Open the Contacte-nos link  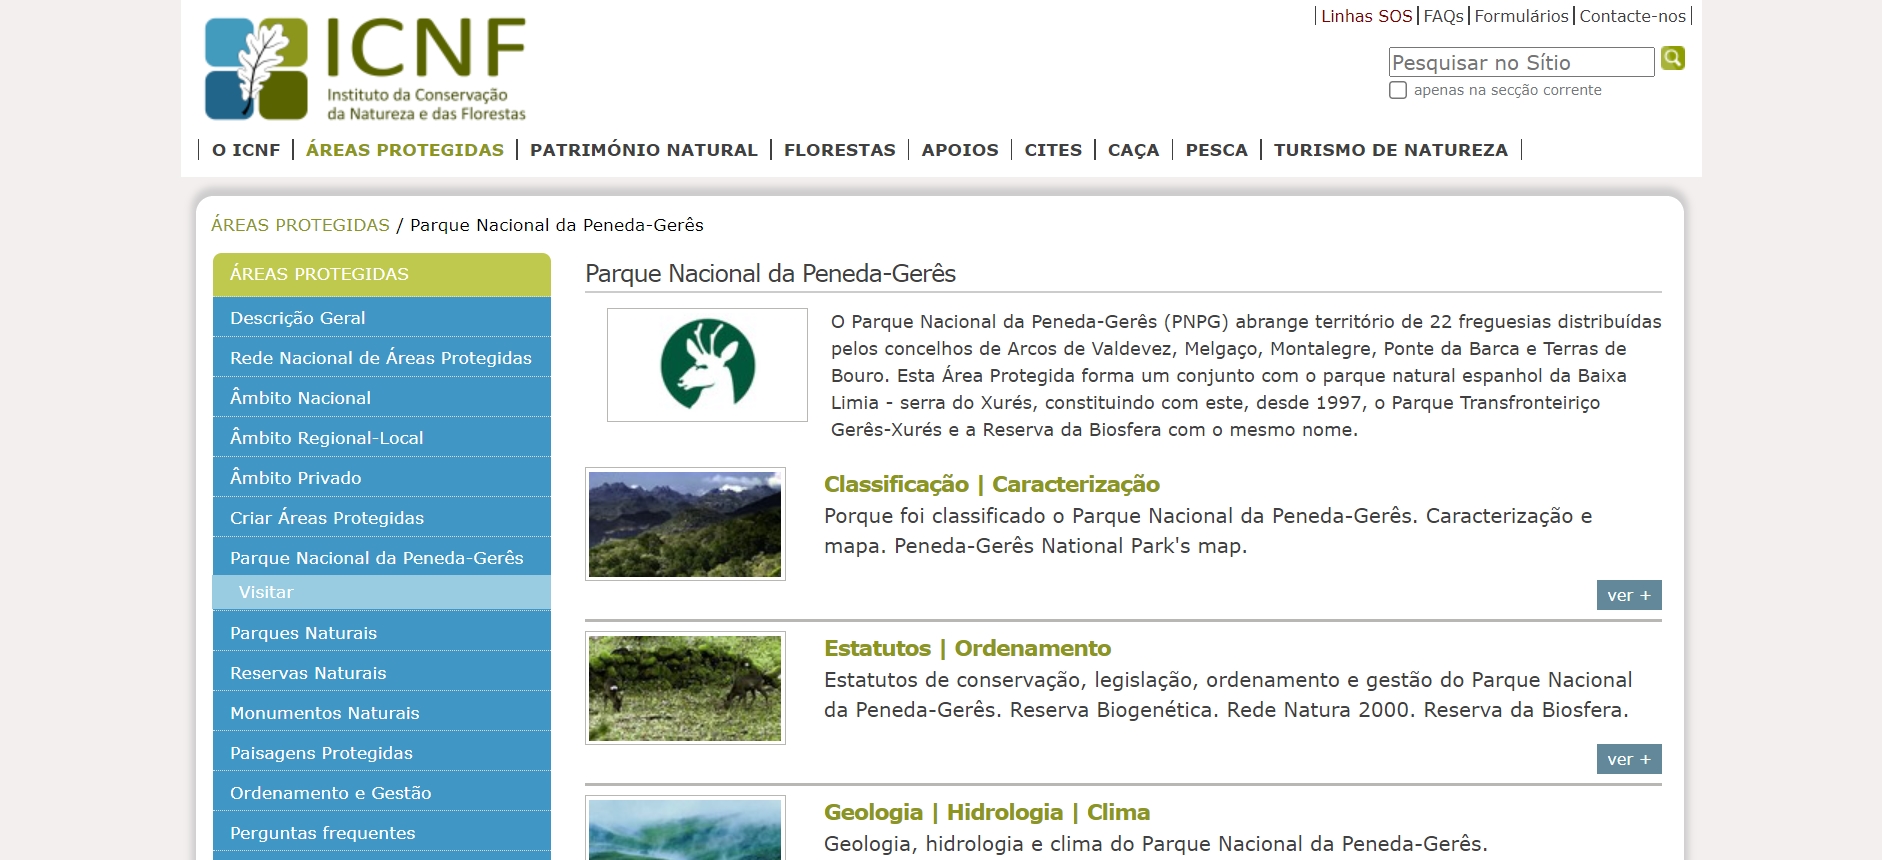click(1632, 16)
